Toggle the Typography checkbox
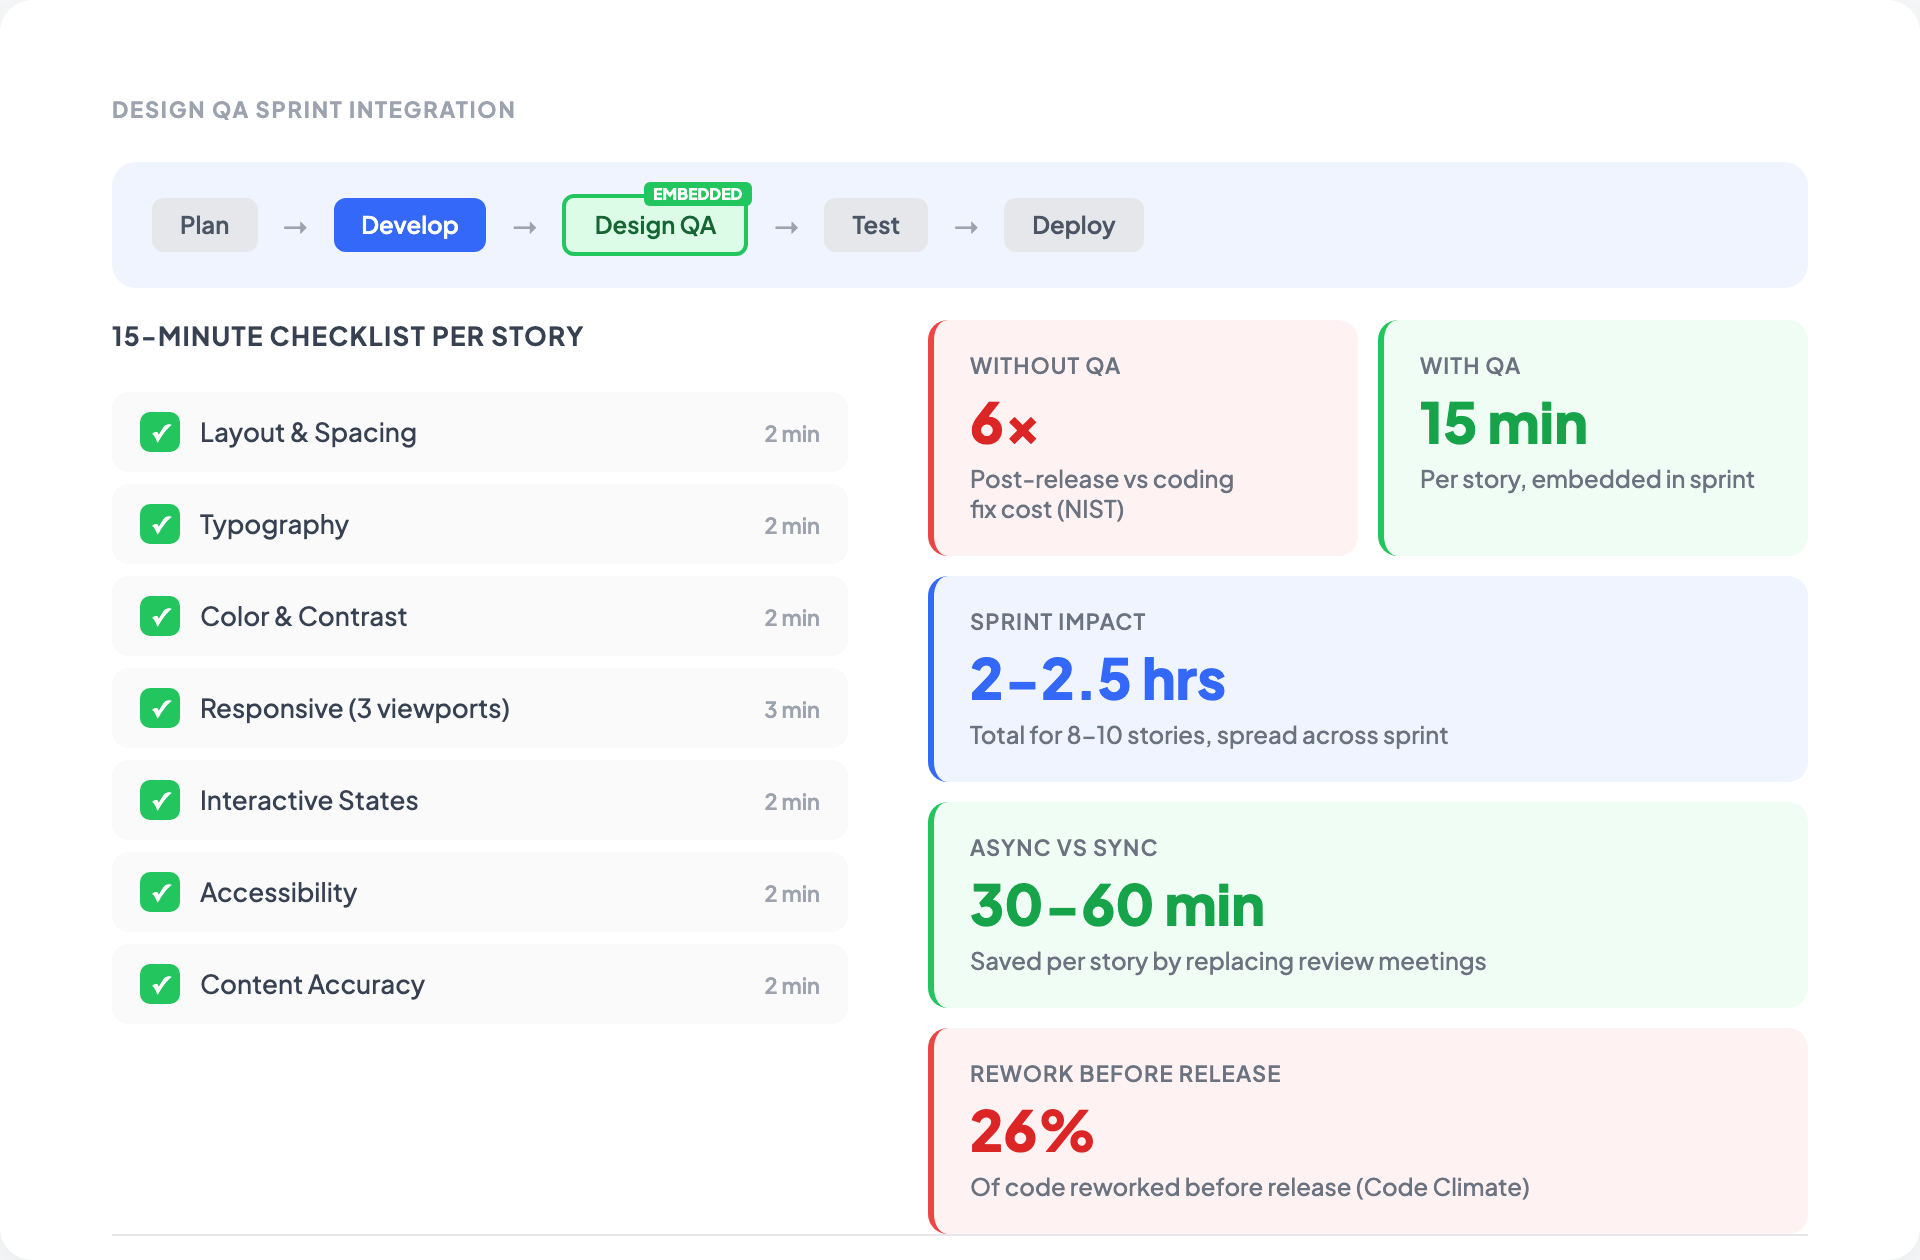This screenshot has height=1260, width=1920. [x=160, y=524]
